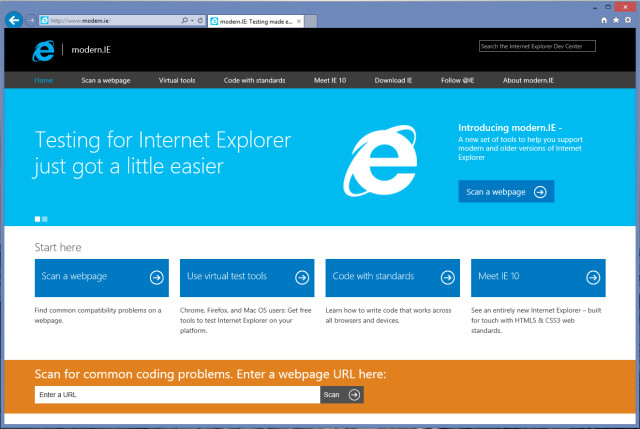Open the Meet IE 10 navigation item
The height and width of the screenshot is (429, 640).
pos(330,80)
